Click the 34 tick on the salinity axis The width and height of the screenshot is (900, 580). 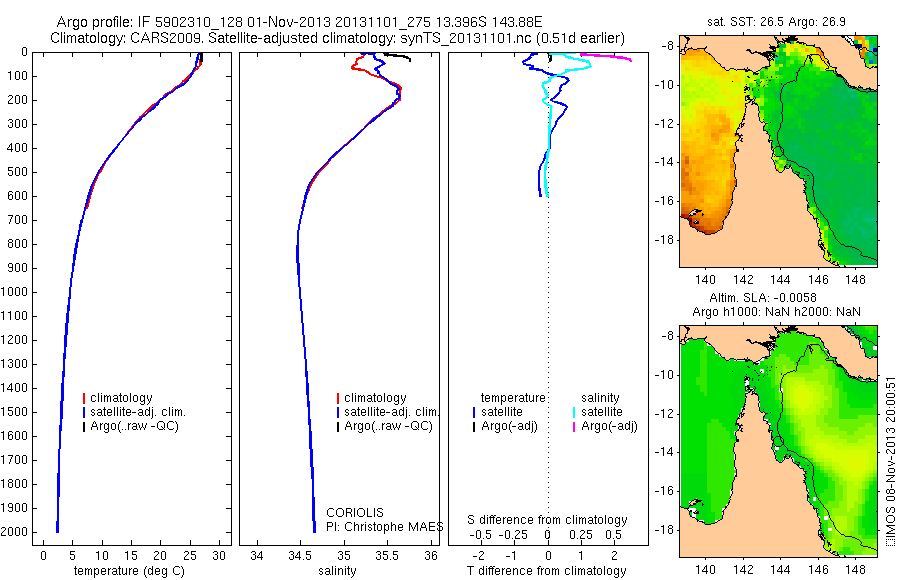pyautogui.click(x=257, y=556)
